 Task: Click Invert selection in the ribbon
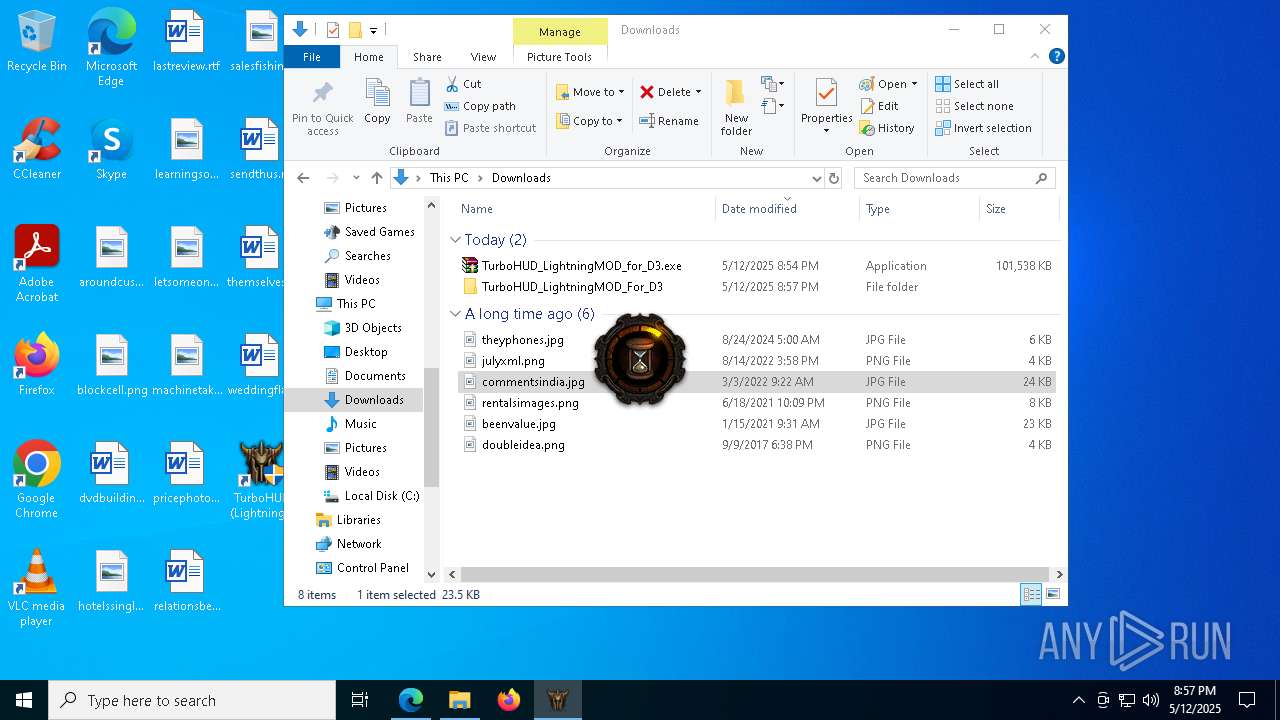983,128
